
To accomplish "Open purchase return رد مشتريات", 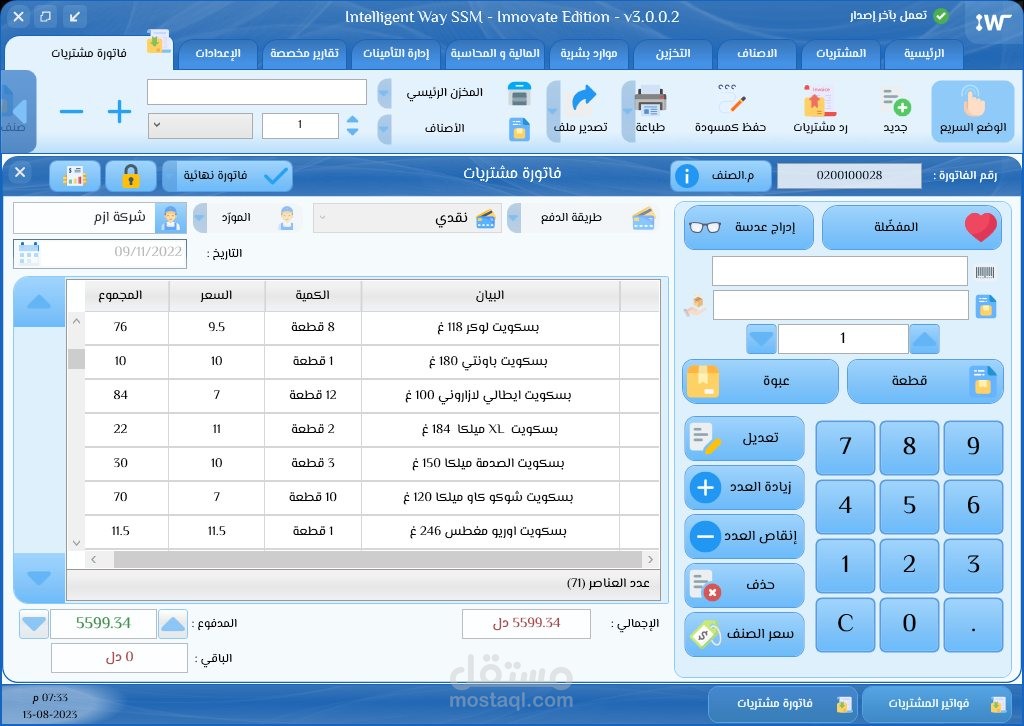I will pyautogui.click(x=820, y=111).
